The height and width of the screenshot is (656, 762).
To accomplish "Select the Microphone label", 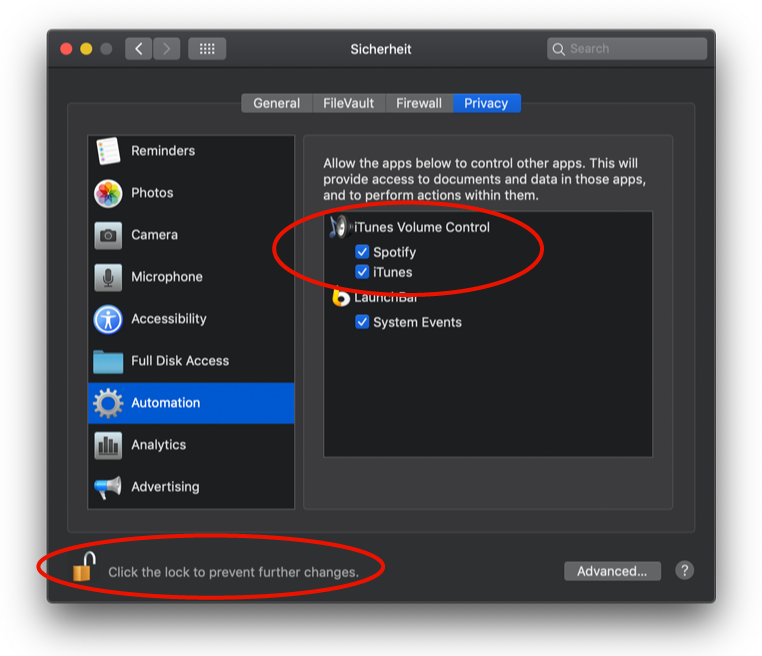I will [x=167, y=277].
